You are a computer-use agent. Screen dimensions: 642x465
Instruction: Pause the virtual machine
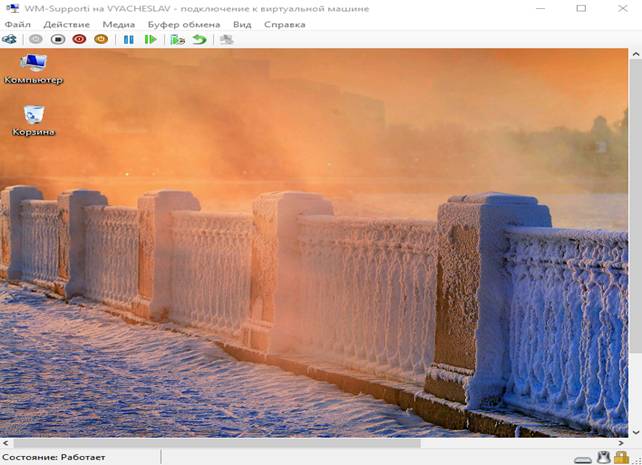129,40
